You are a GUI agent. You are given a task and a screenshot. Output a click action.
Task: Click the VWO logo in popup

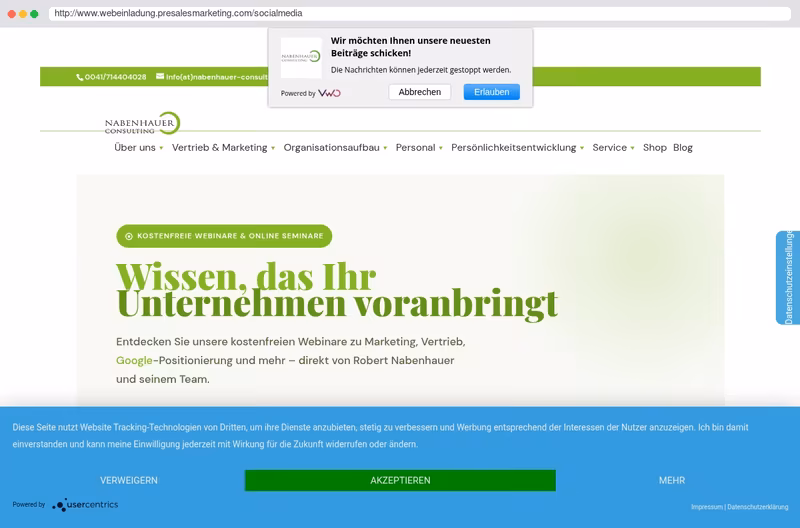point(329,93)
